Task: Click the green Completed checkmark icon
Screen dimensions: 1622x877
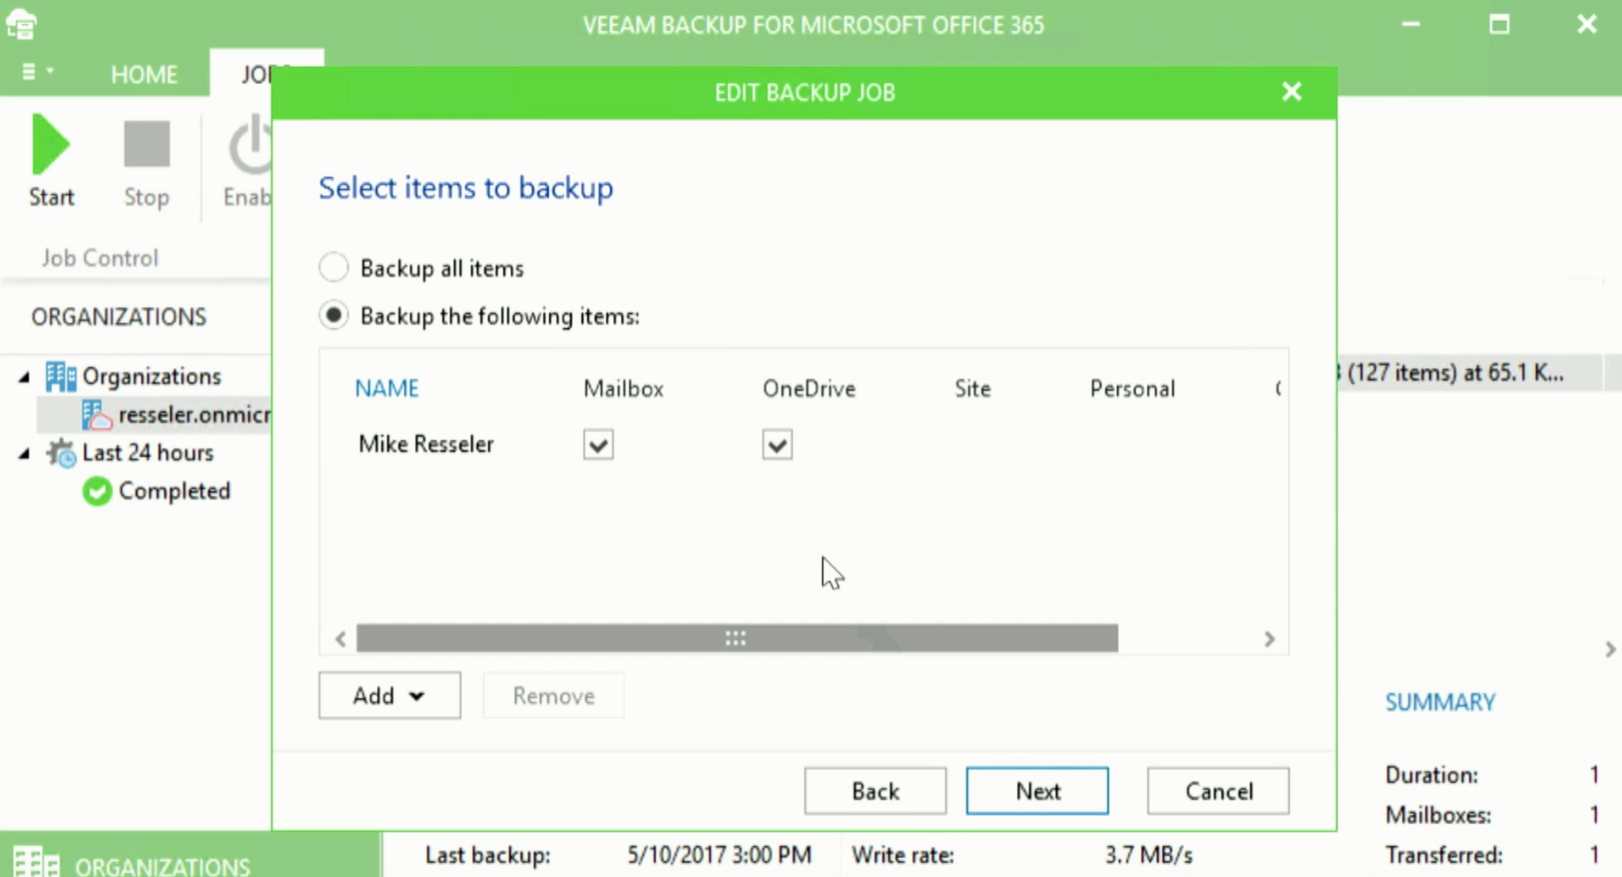Action: [97, 491]
